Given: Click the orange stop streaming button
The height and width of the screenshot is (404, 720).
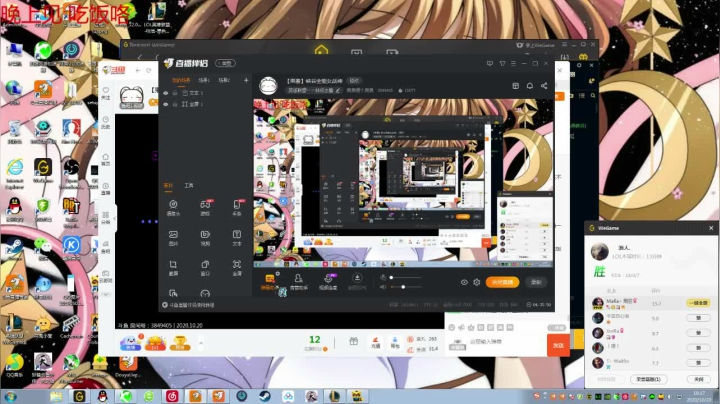Looking at the screenshot, I should pyautogui.click(x=502, y=282).
